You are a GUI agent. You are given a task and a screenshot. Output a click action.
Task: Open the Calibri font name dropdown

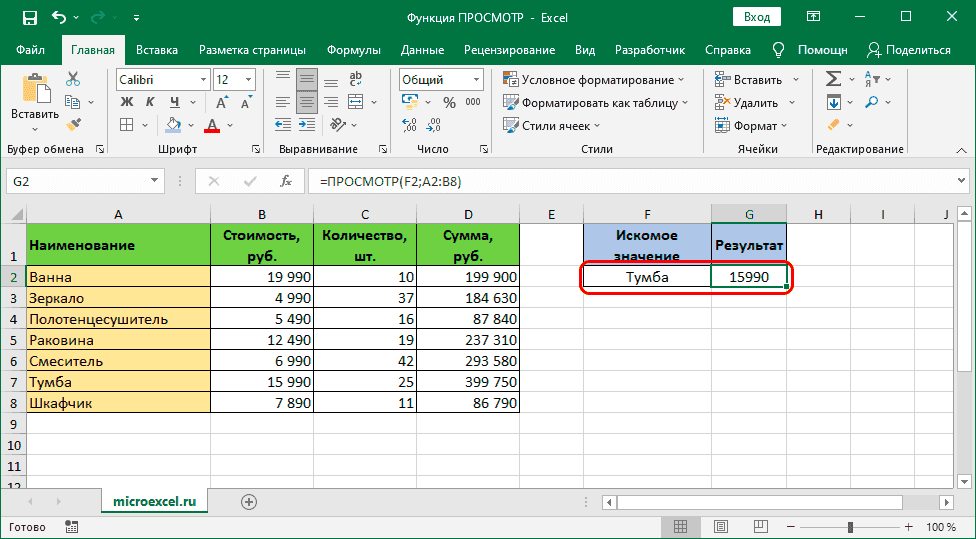[202, 80]
